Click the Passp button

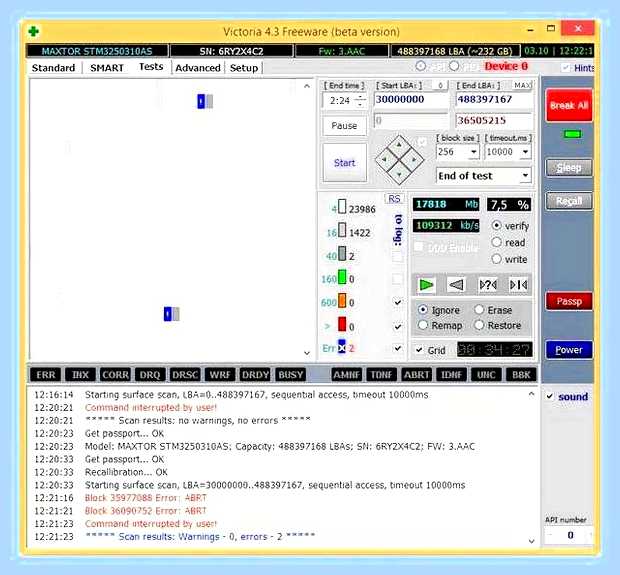pyautogui.click(x=569, y=301)
